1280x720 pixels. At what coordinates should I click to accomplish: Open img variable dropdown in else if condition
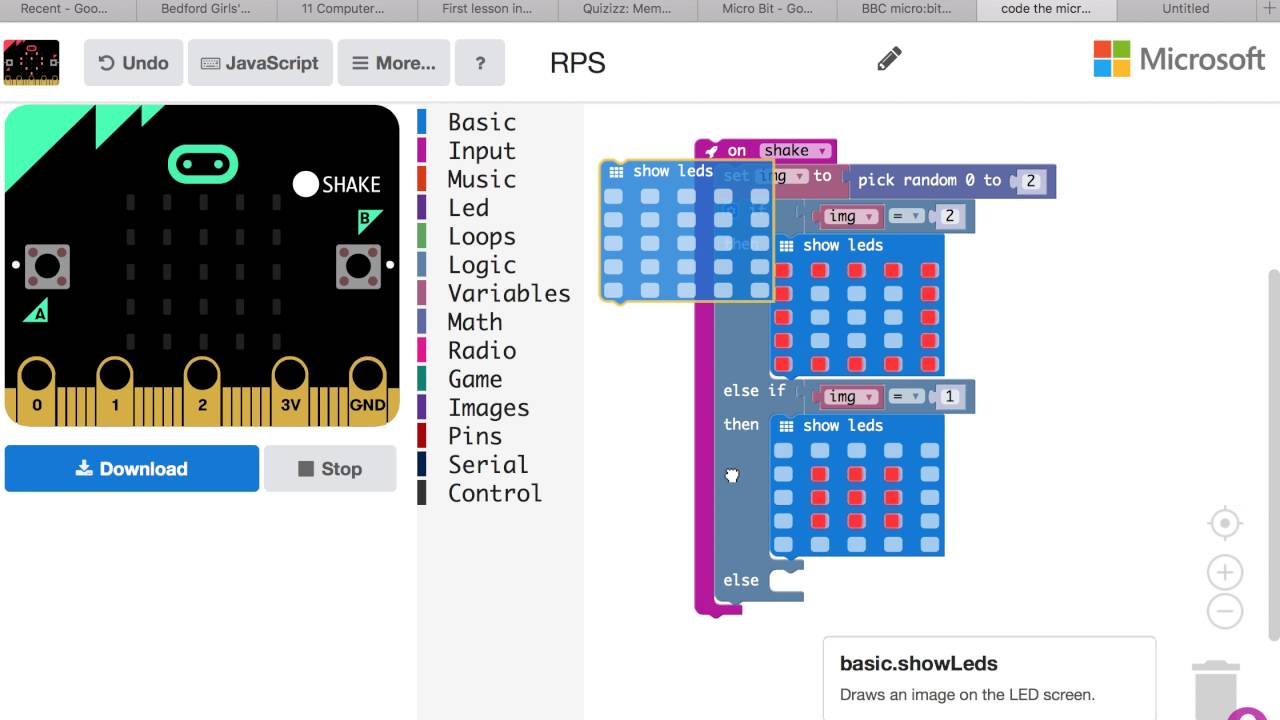click(x=850, y=397)
